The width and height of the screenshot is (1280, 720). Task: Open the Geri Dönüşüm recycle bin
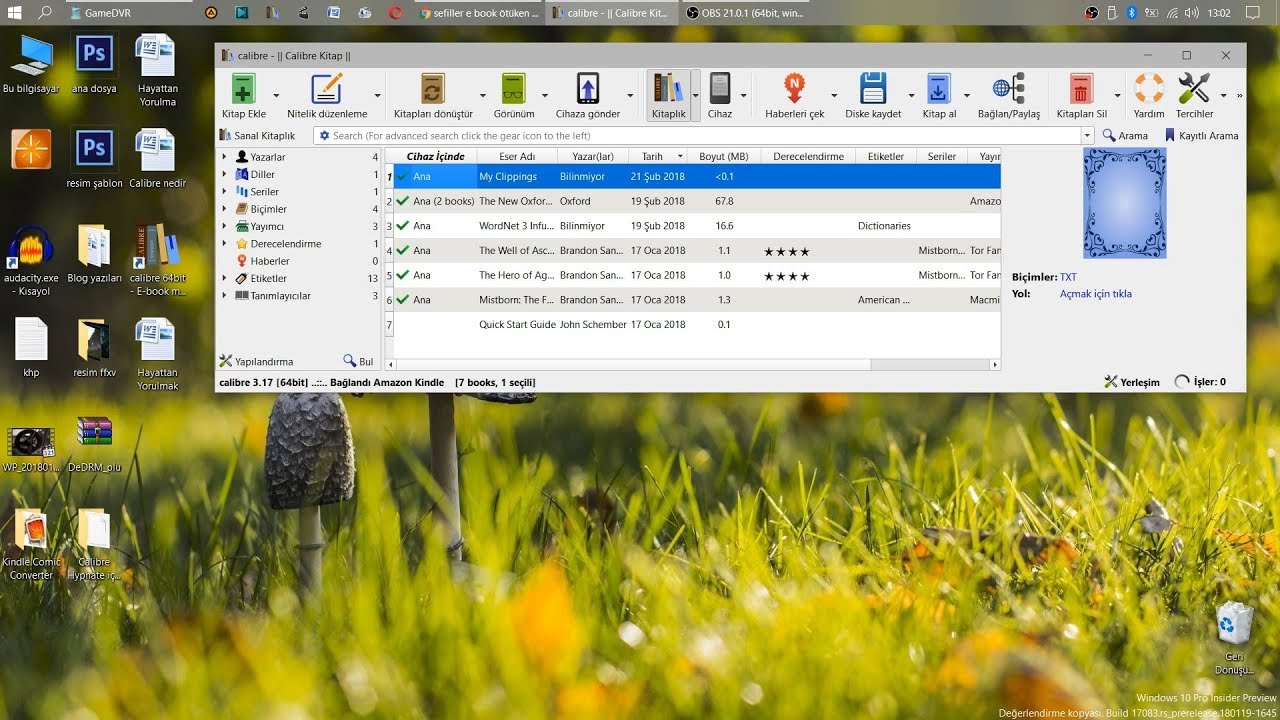click(1234, 640)
